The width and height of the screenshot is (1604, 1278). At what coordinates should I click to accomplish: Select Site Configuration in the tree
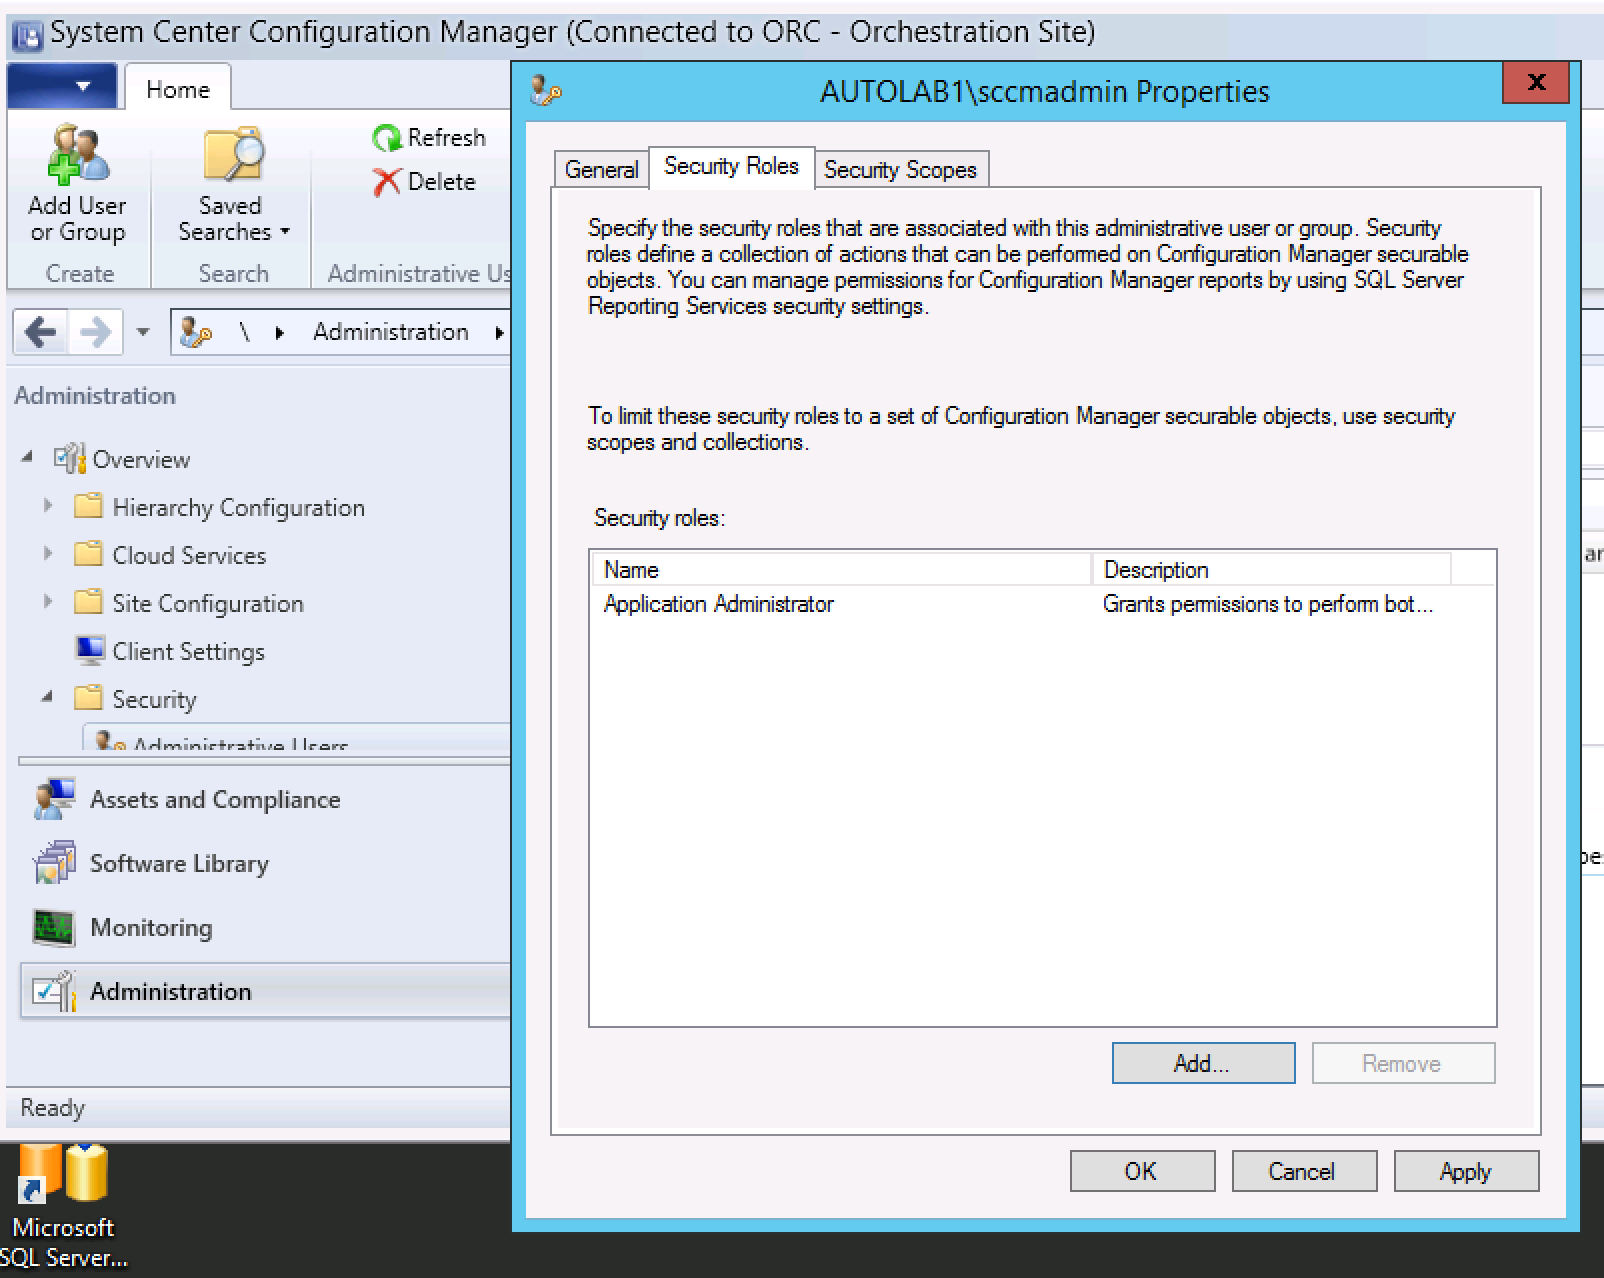[208, 603]
